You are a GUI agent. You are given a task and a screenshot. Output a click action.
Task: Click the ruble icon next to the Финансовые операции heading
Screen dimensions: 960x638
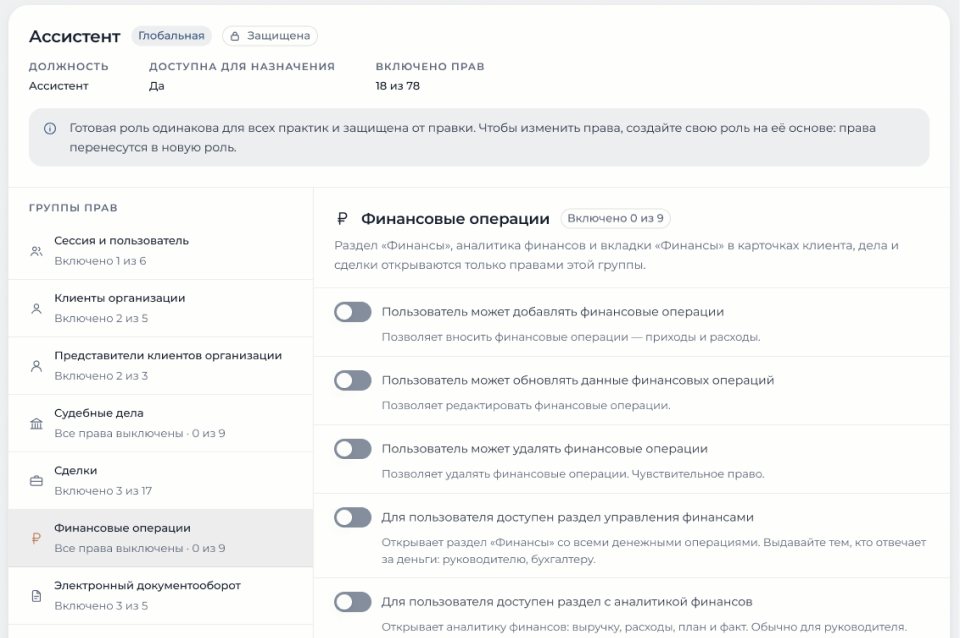tap(342, 219)
